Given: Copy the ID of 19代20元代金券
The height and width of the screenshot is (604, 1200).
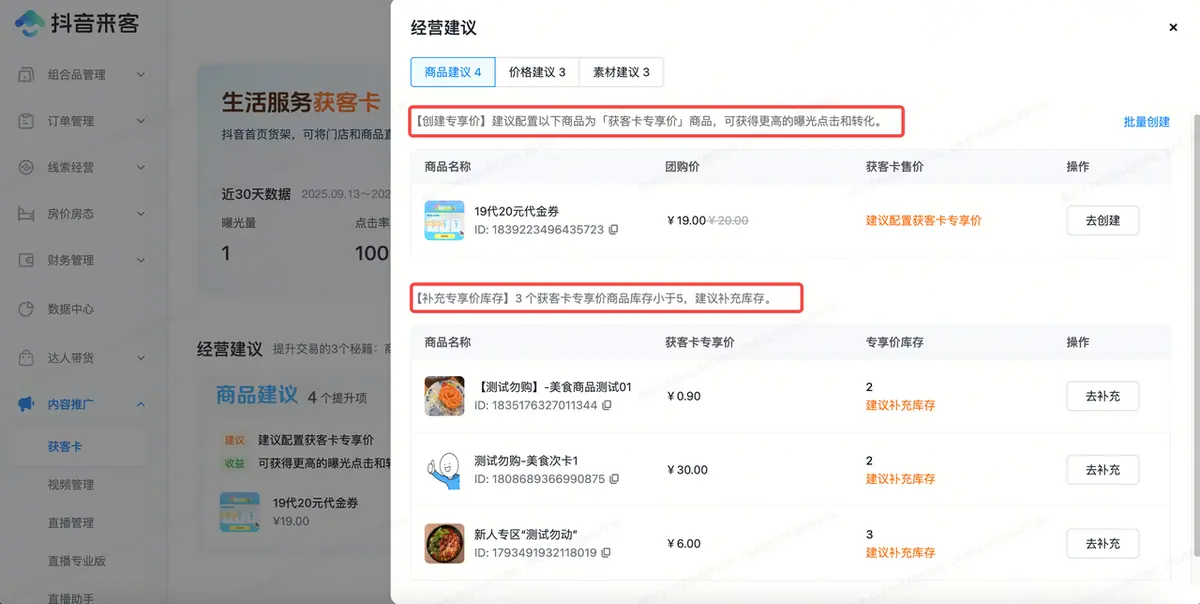Looking at the screenshot, I should [x=614, y=230].
